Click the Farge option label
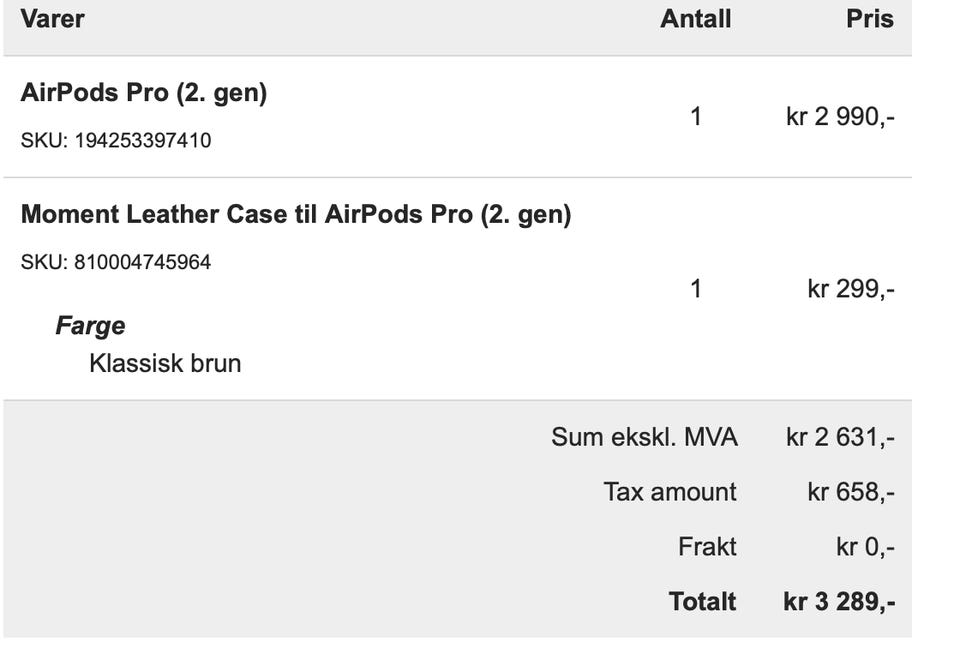960x648 pixels. click(x=90, y=326)
